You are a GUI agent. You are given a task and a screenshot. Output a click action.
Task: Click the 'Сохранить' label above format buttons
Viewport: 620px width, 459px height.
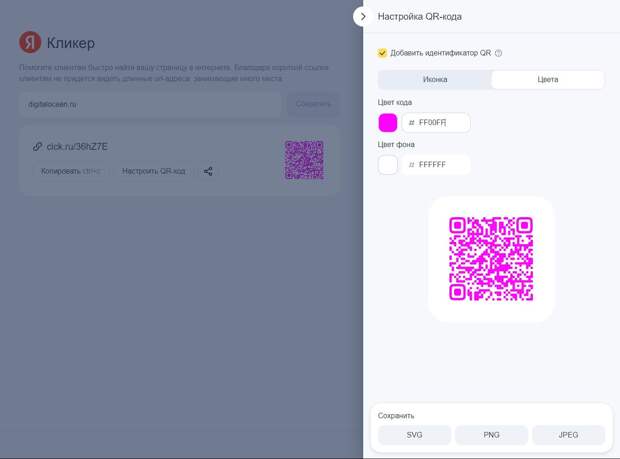396,416
